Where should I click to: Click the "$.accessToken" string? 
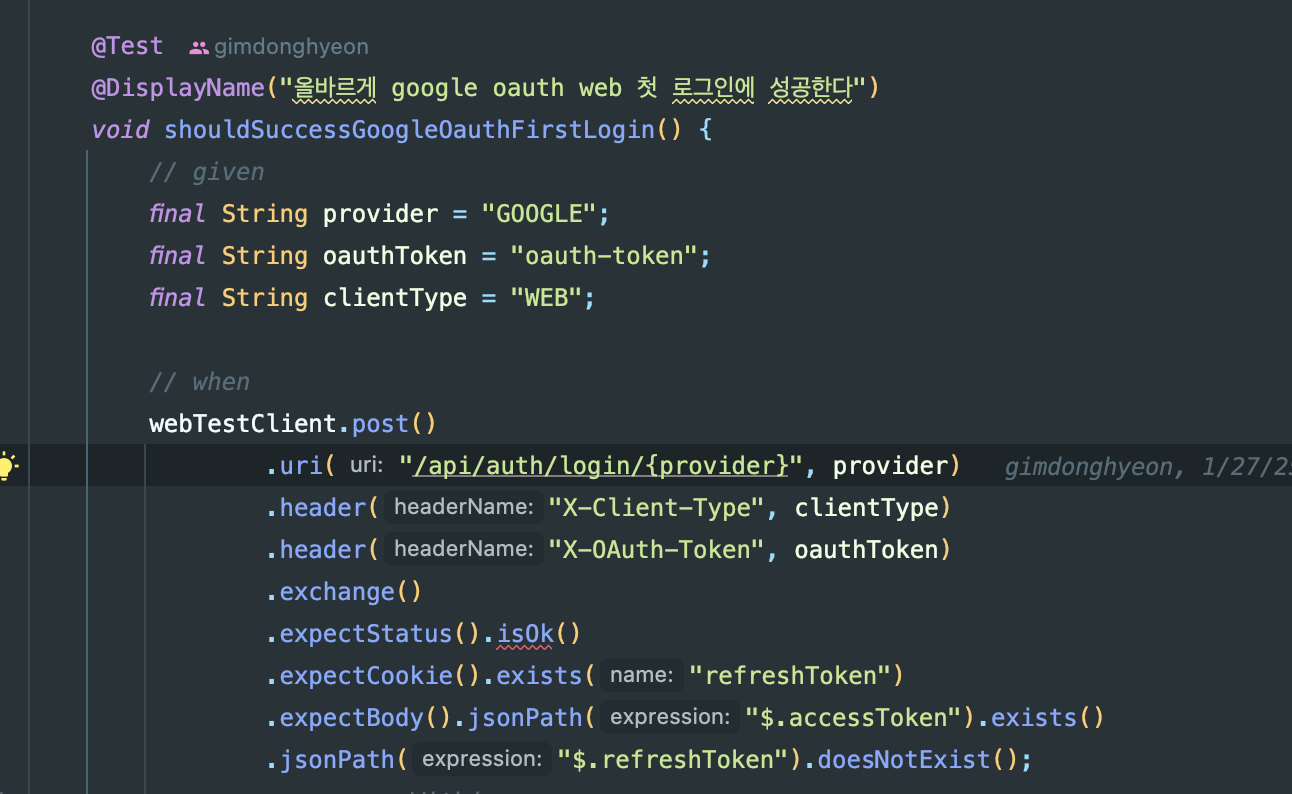point(854,718)
